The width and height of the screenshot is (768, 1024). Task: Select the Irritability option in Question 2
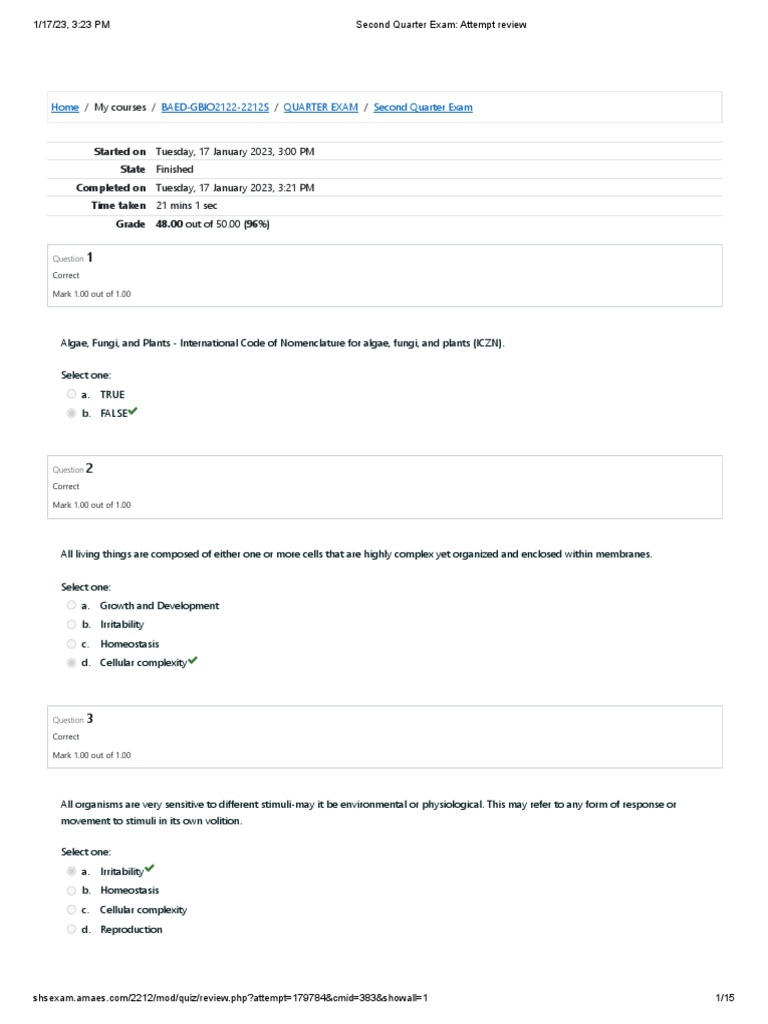71,624
